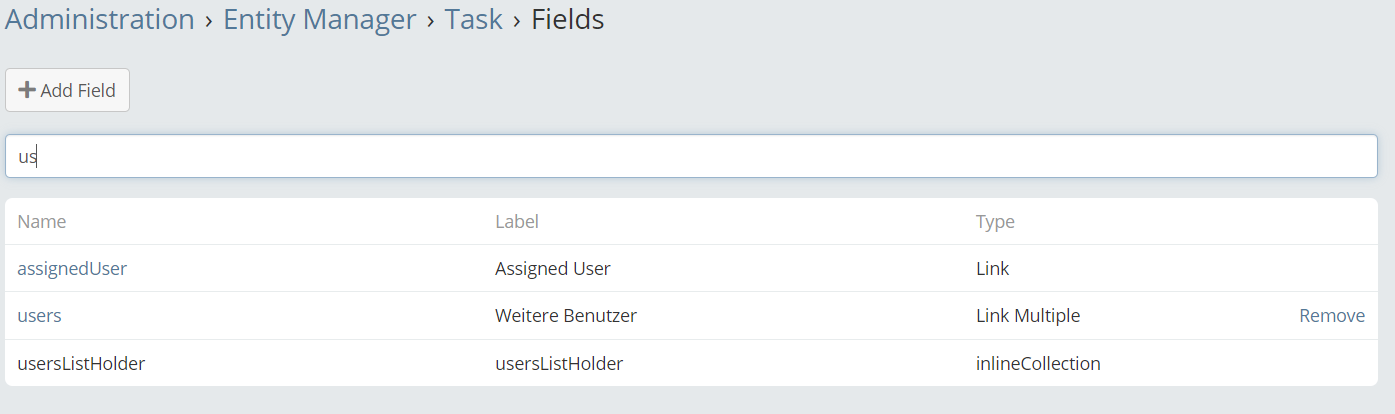Screen dimensions: 1395x414
Task: Navigate to the Task breadcrumb link
Action: pos(473,19)
